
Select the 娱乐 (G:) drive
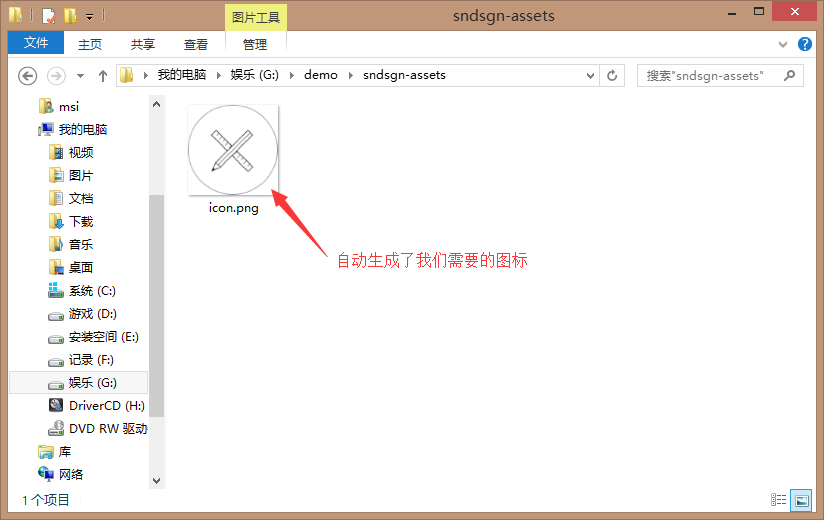point(79,382)
